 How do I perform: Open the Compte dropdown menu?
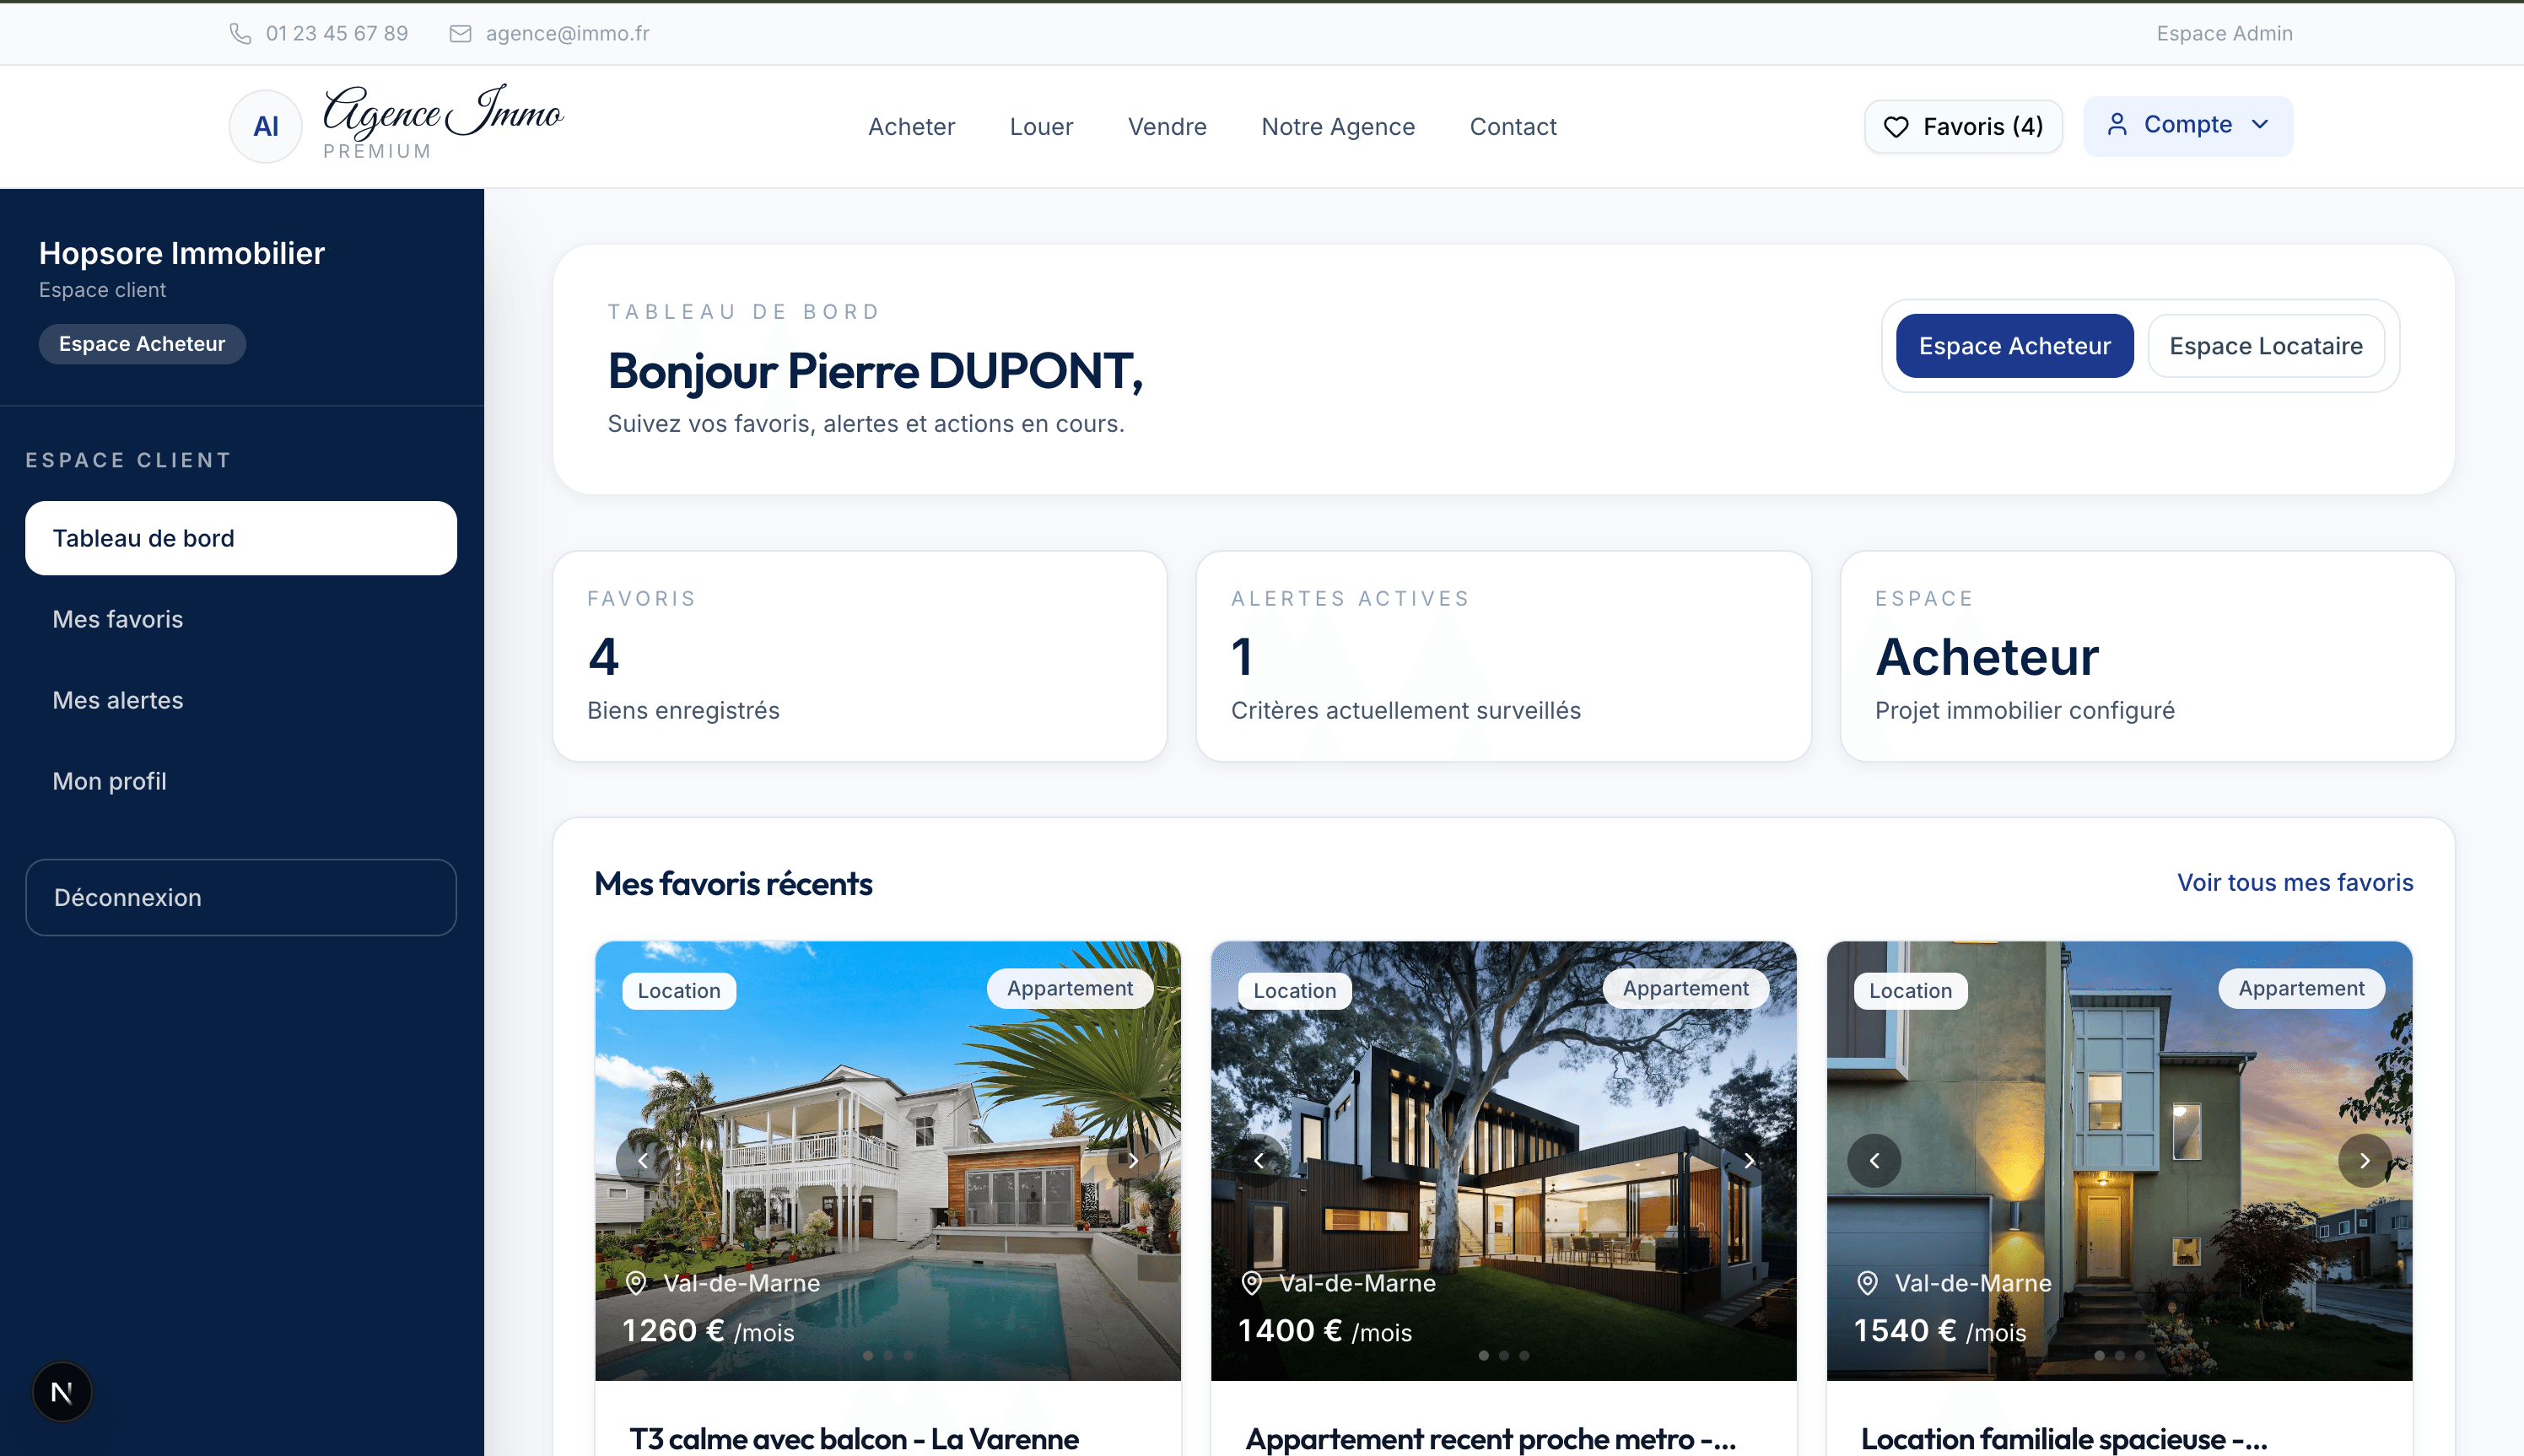tap(2188, 124)
